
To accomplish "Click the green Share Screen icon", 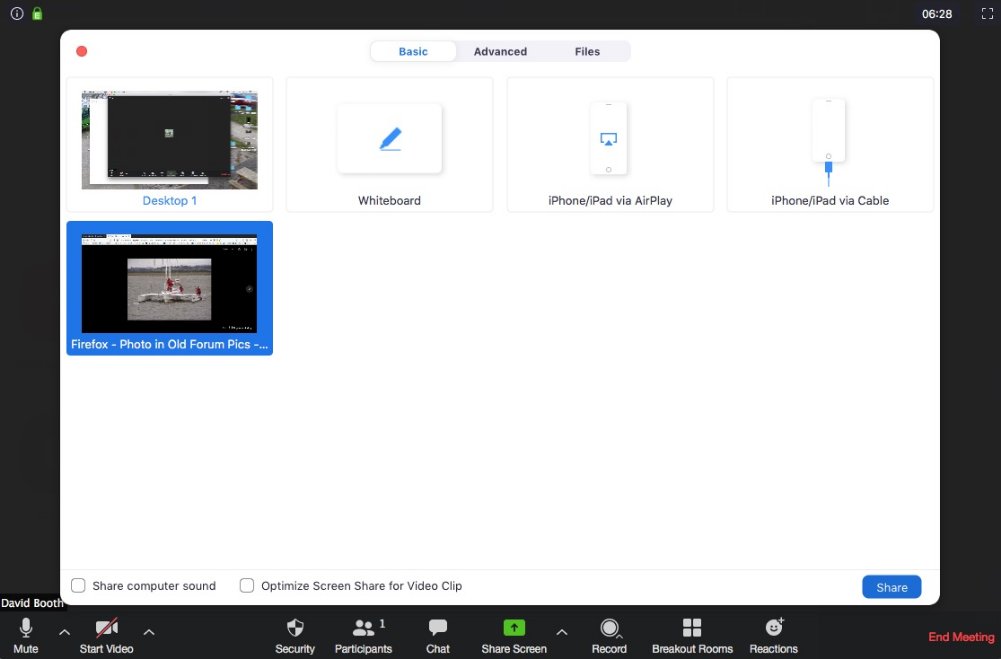I will (514, 628).
